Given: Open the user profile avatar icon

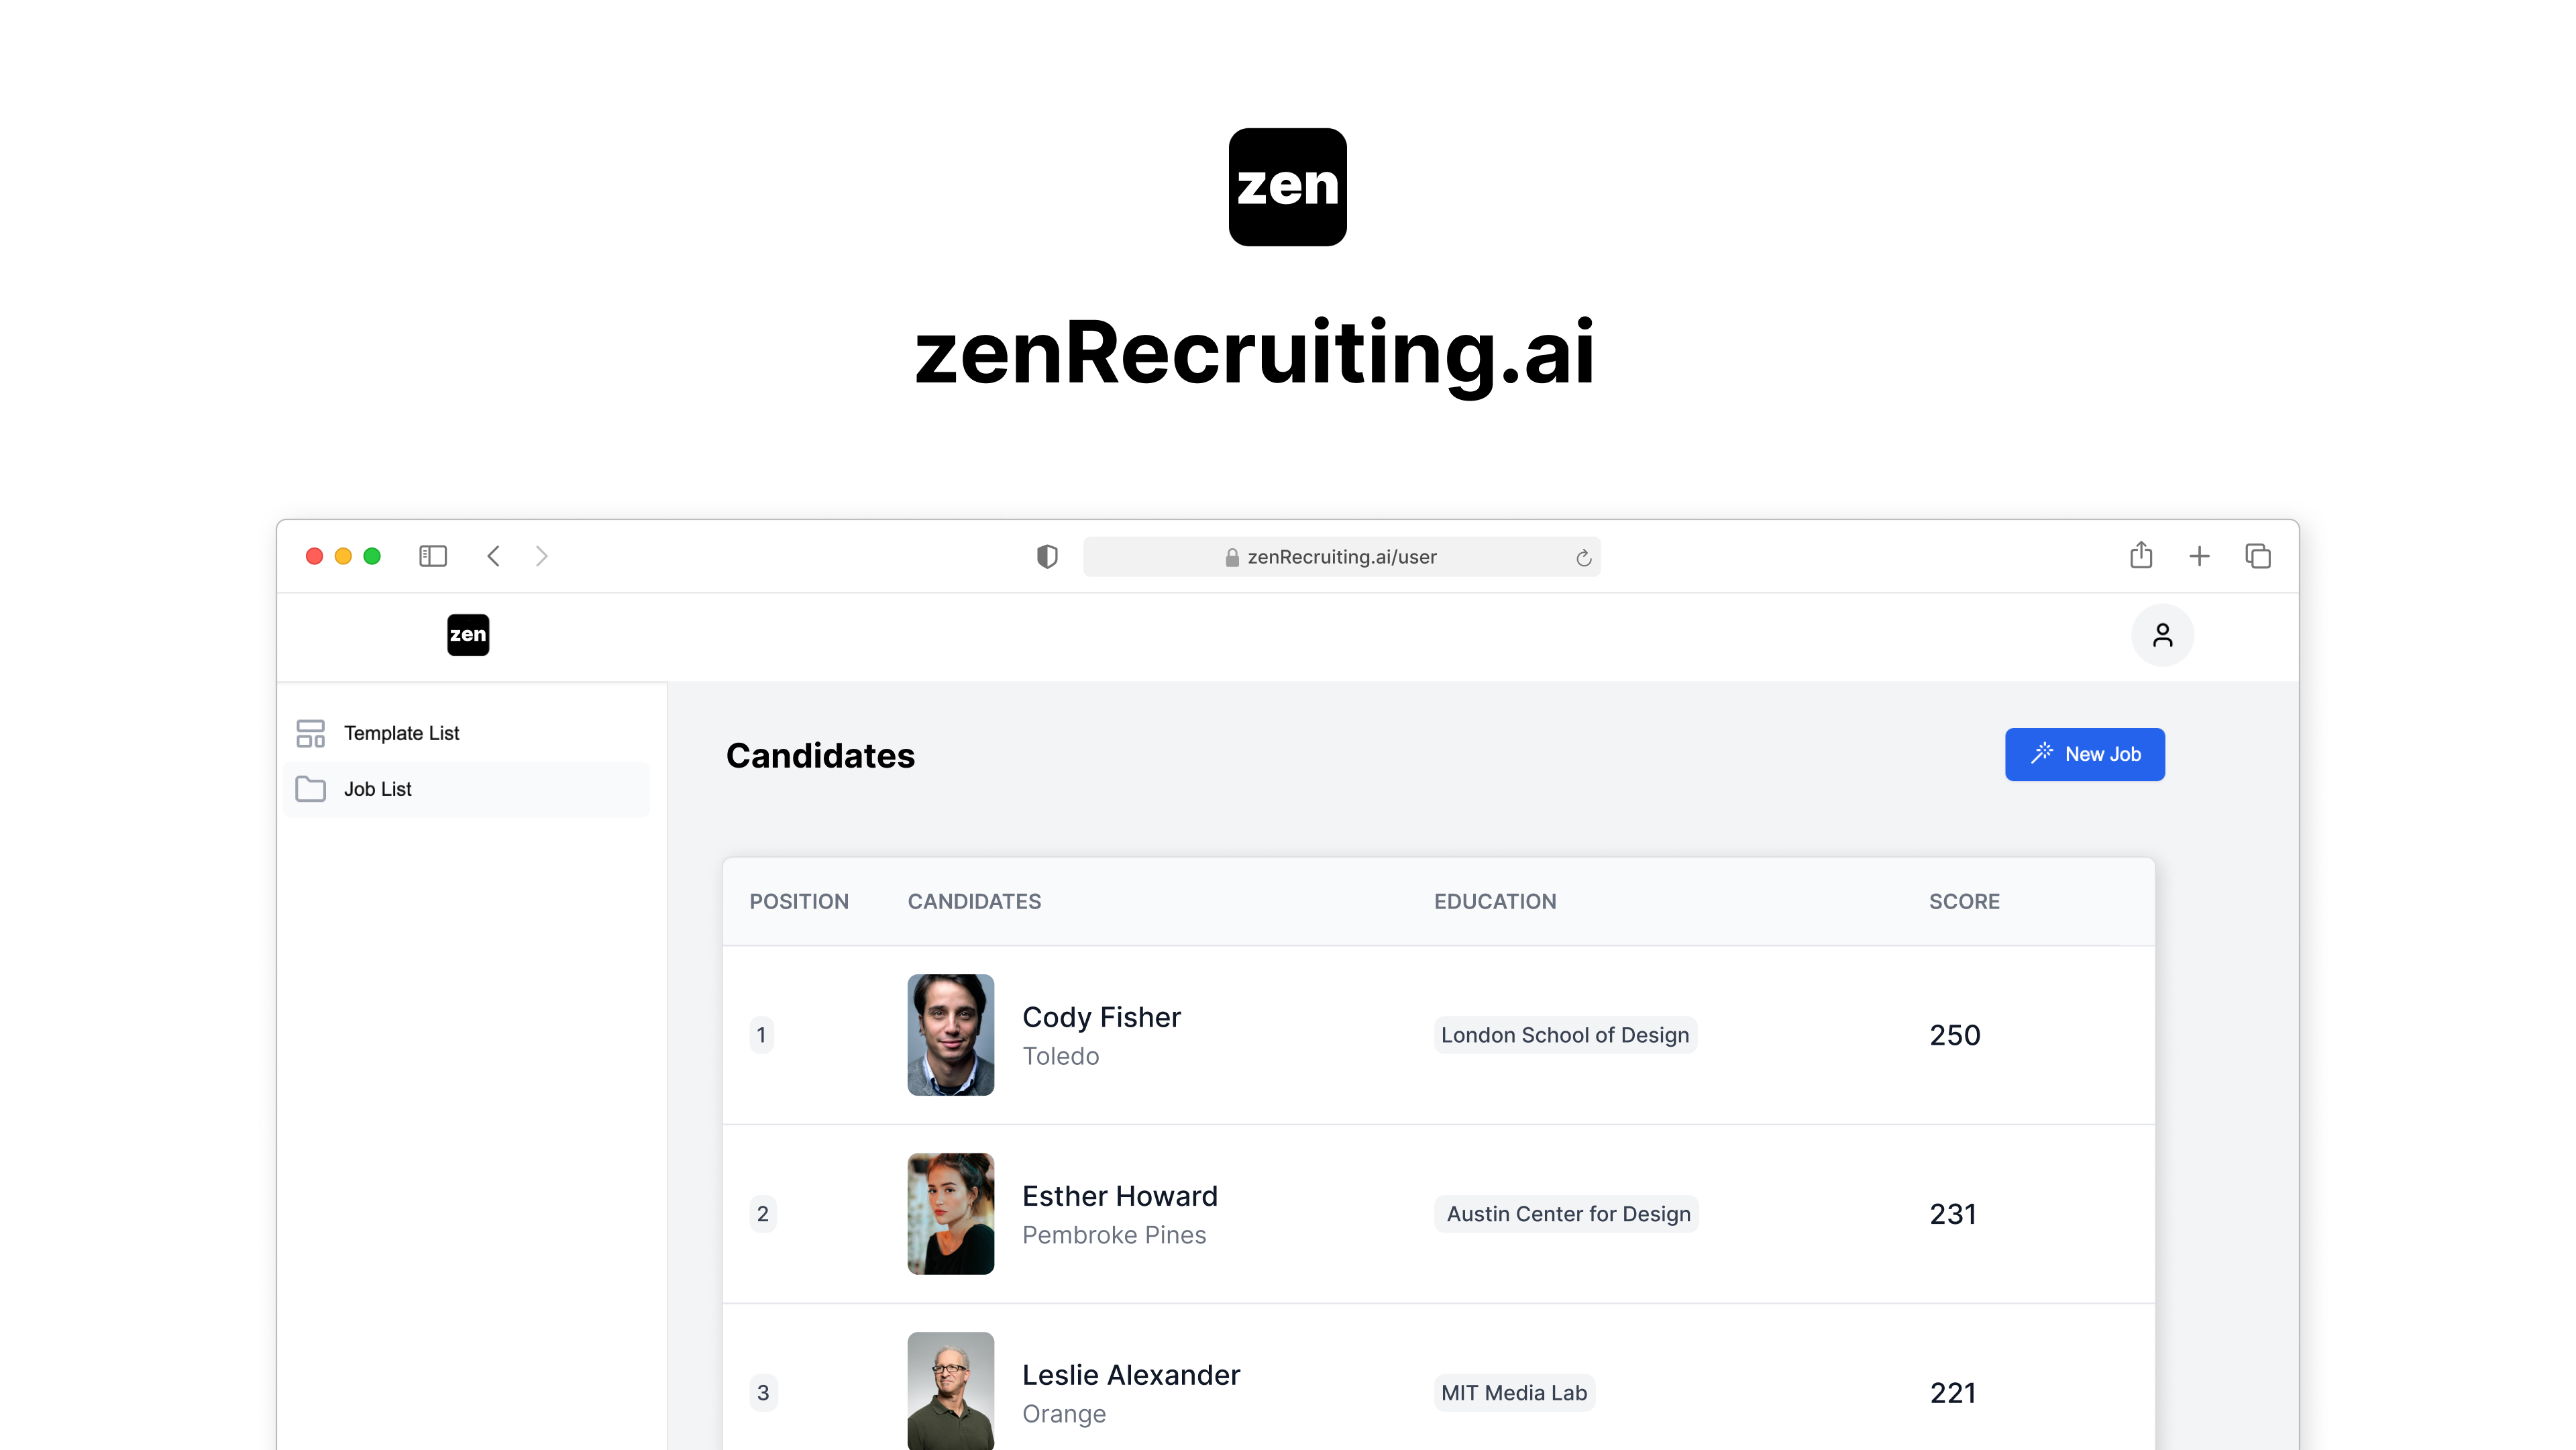Looking at the screenshot, I should click(x=2162, y=635).
